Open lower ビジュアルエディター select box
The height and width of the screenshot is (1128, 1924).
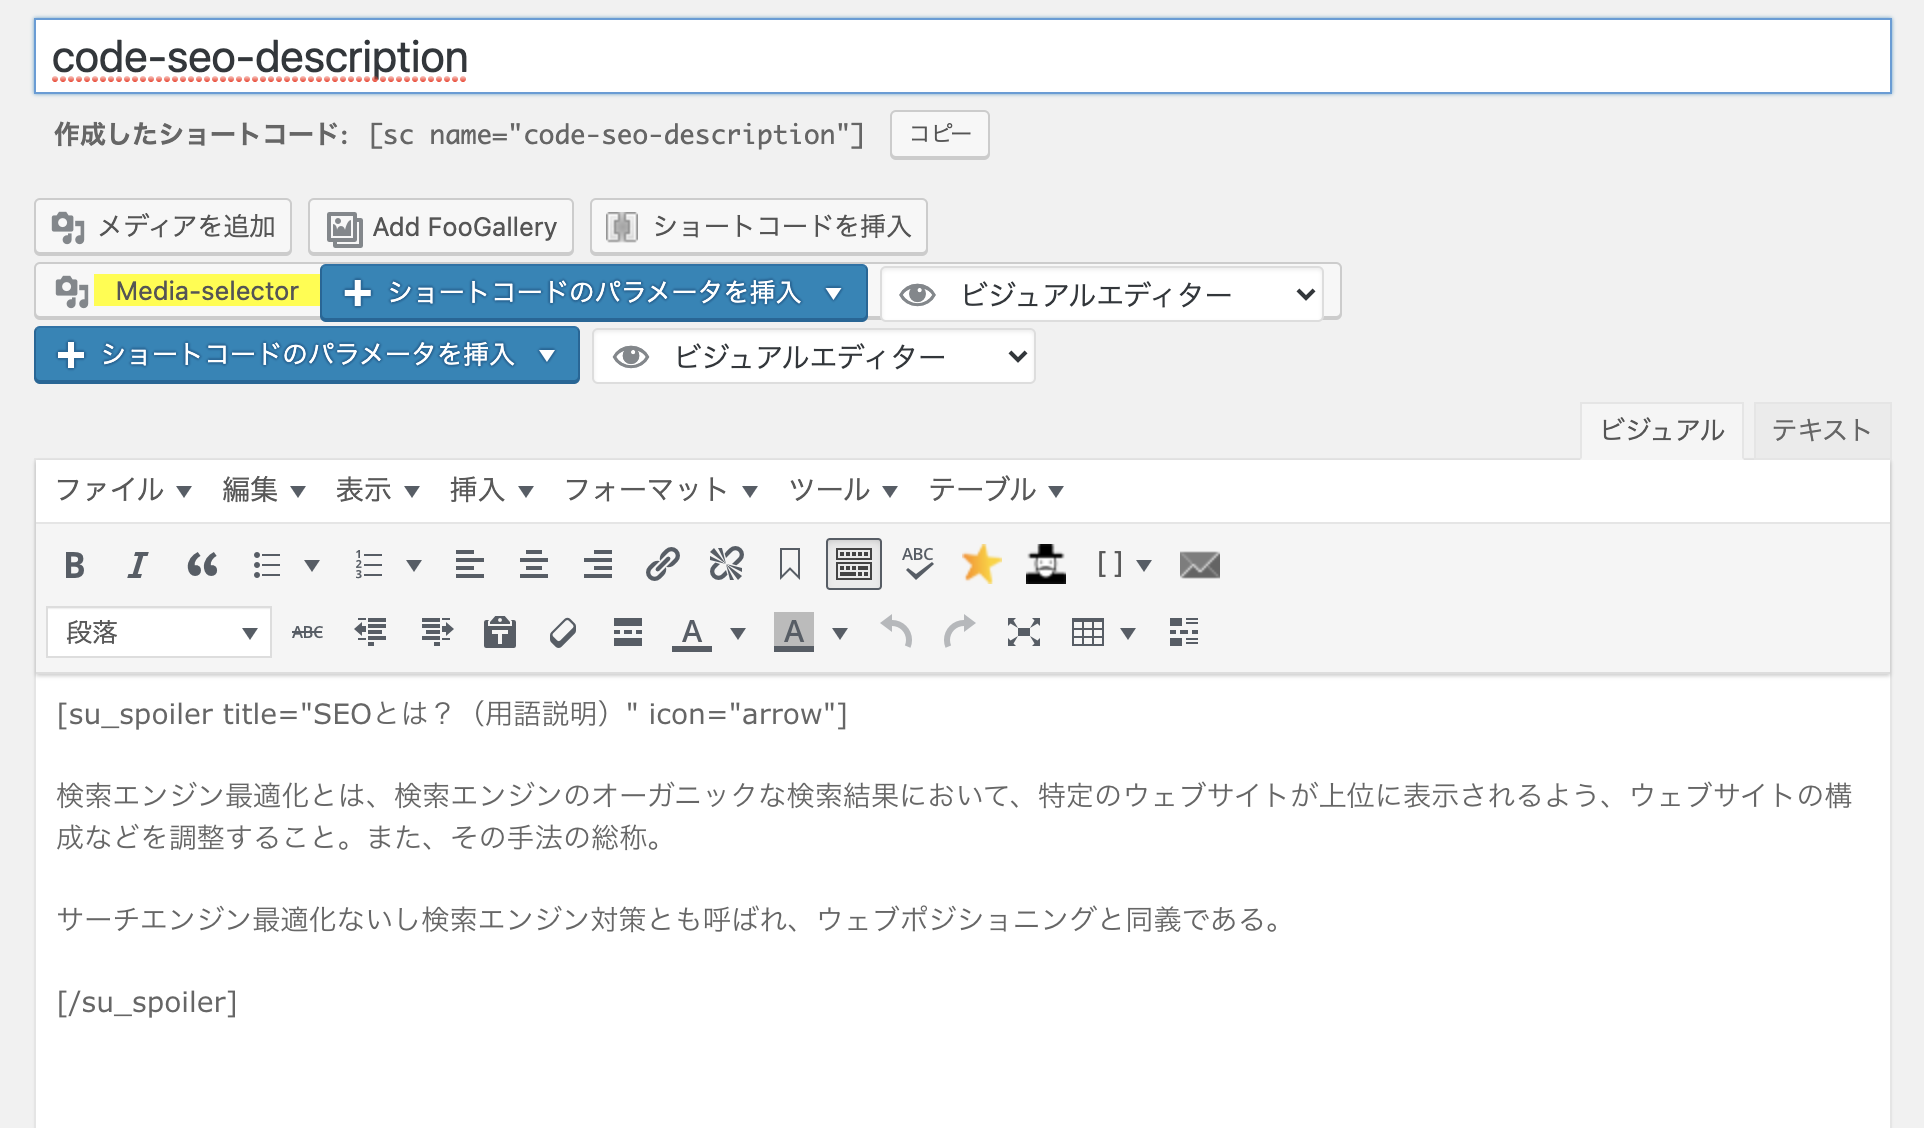click(814, 357)
